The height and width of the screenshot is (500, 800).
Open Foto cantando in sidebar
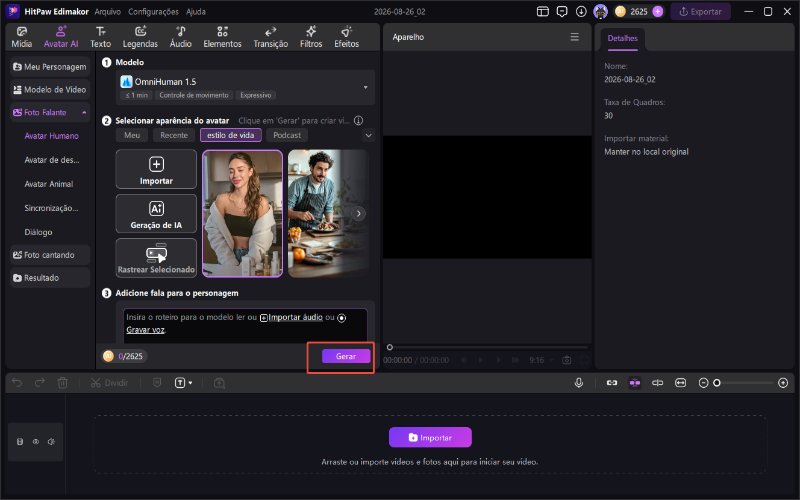click(x=49, y=255)
